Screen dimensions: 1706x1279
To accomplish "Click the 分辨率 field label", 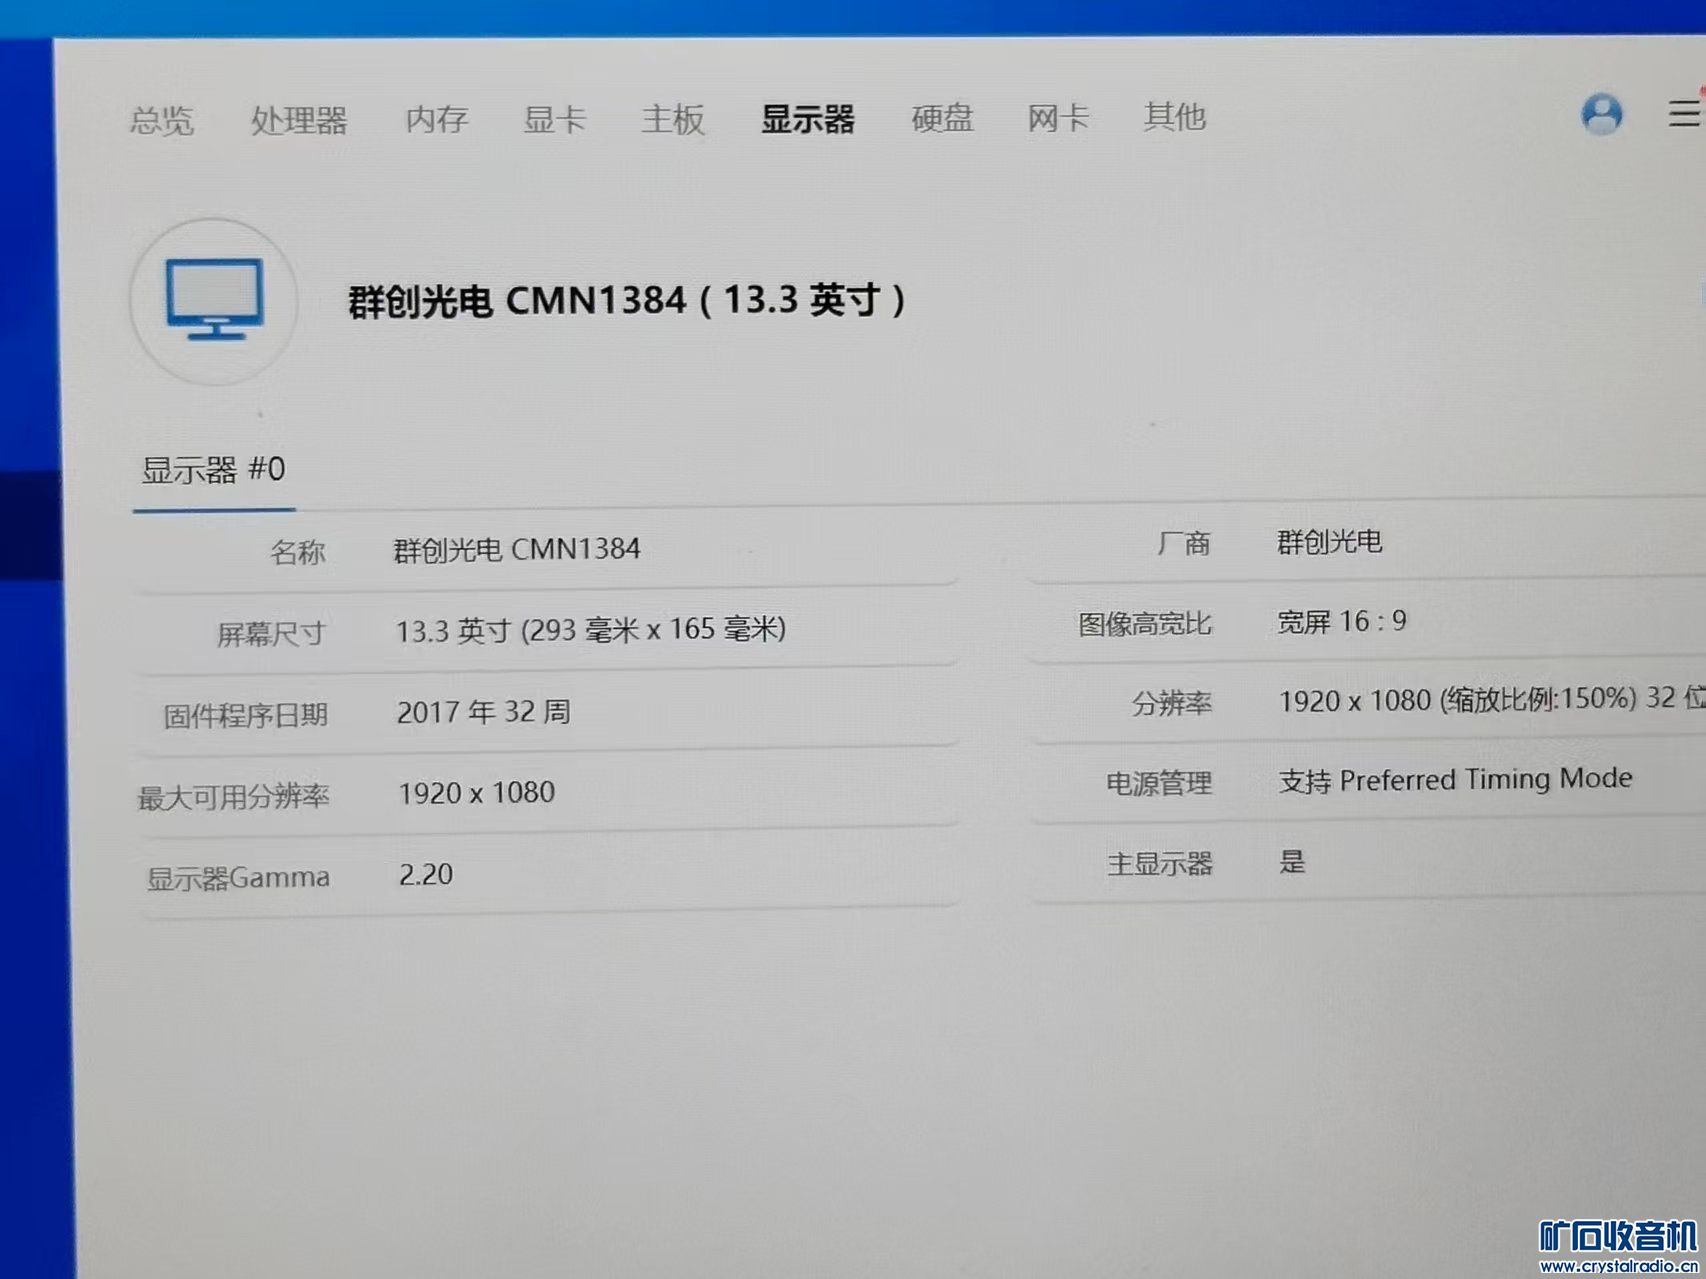I will tap(1172, 704).
